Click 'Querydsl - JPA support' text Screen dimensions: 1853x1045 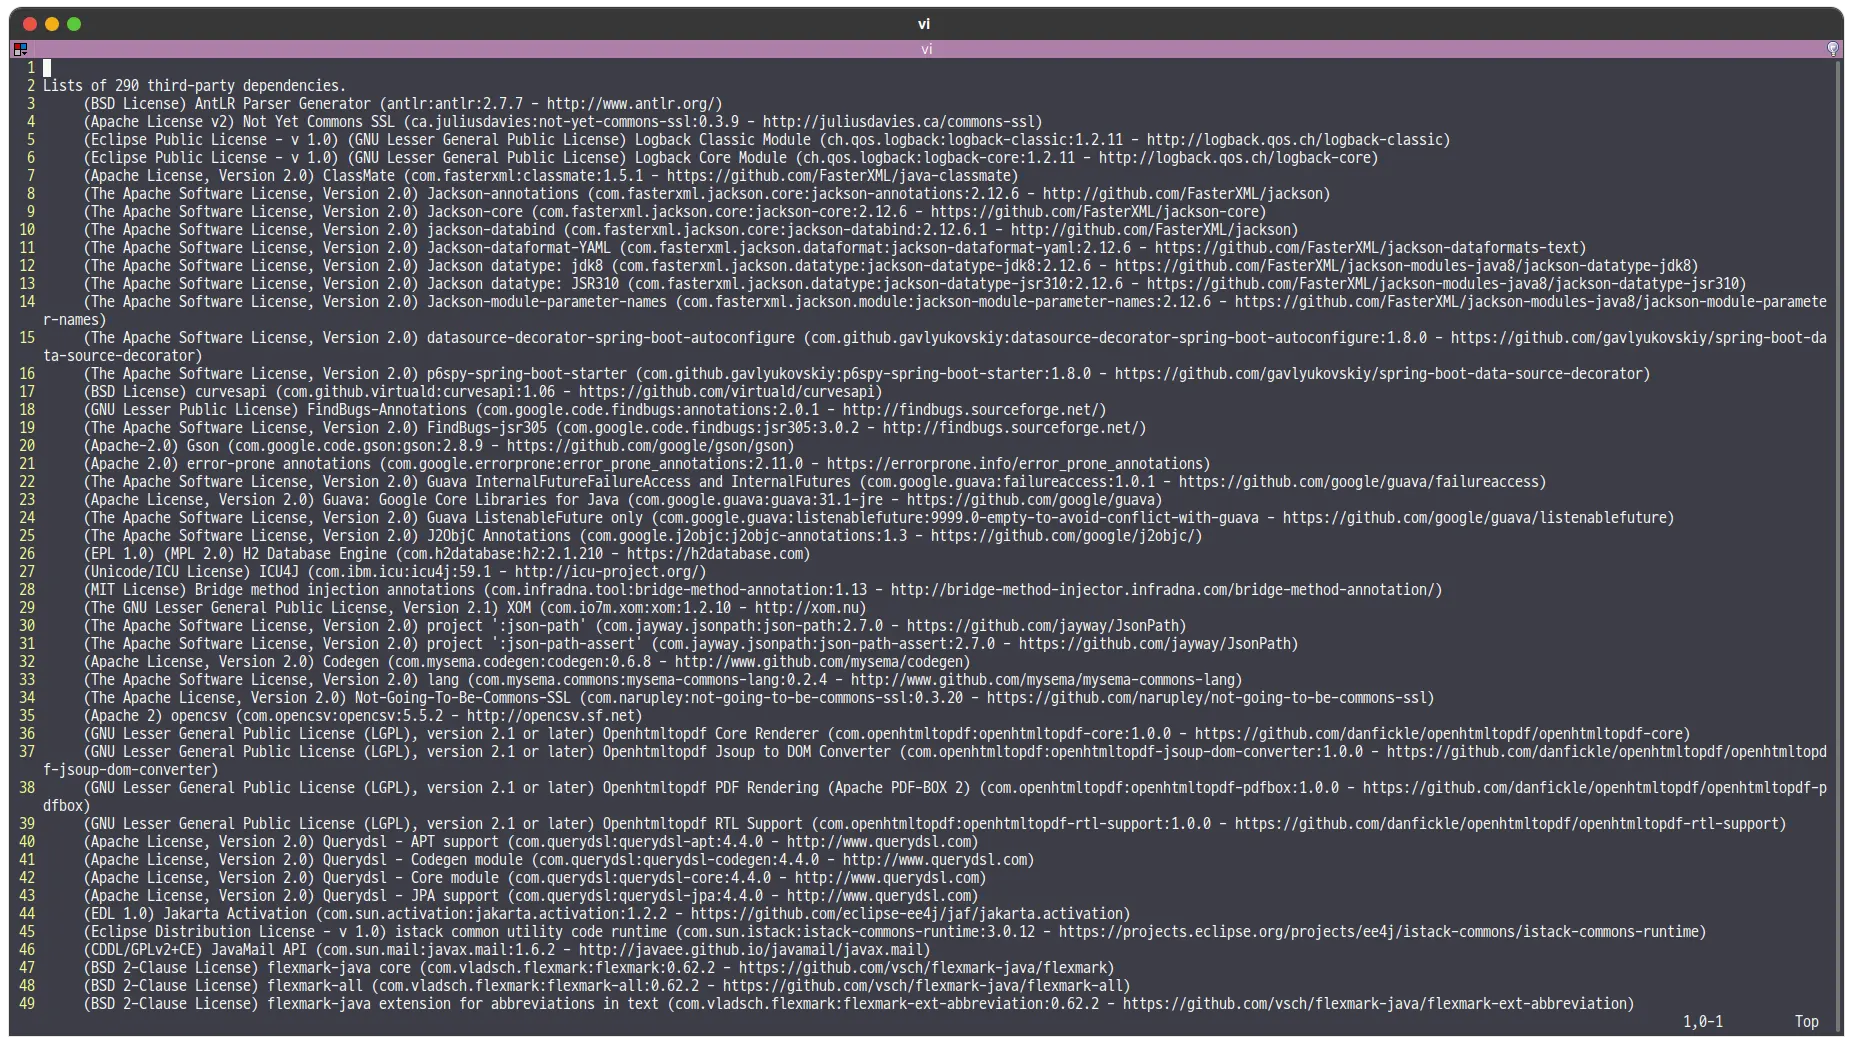coord(411,896)
